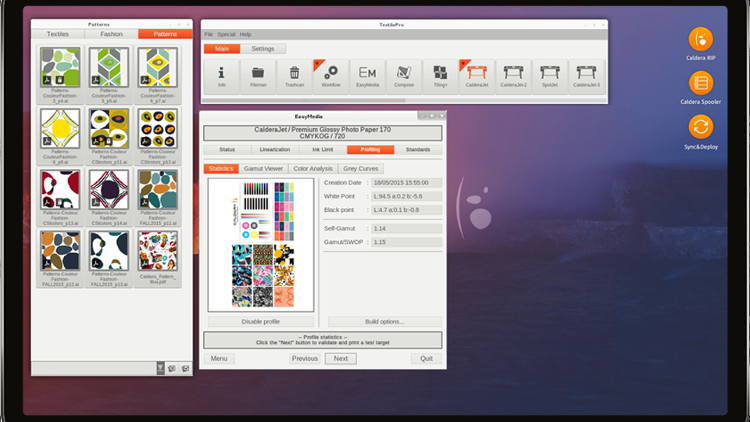Select the purple circle diamond pattern p14.ai
The image size is (750, 422).
point(109,189)
